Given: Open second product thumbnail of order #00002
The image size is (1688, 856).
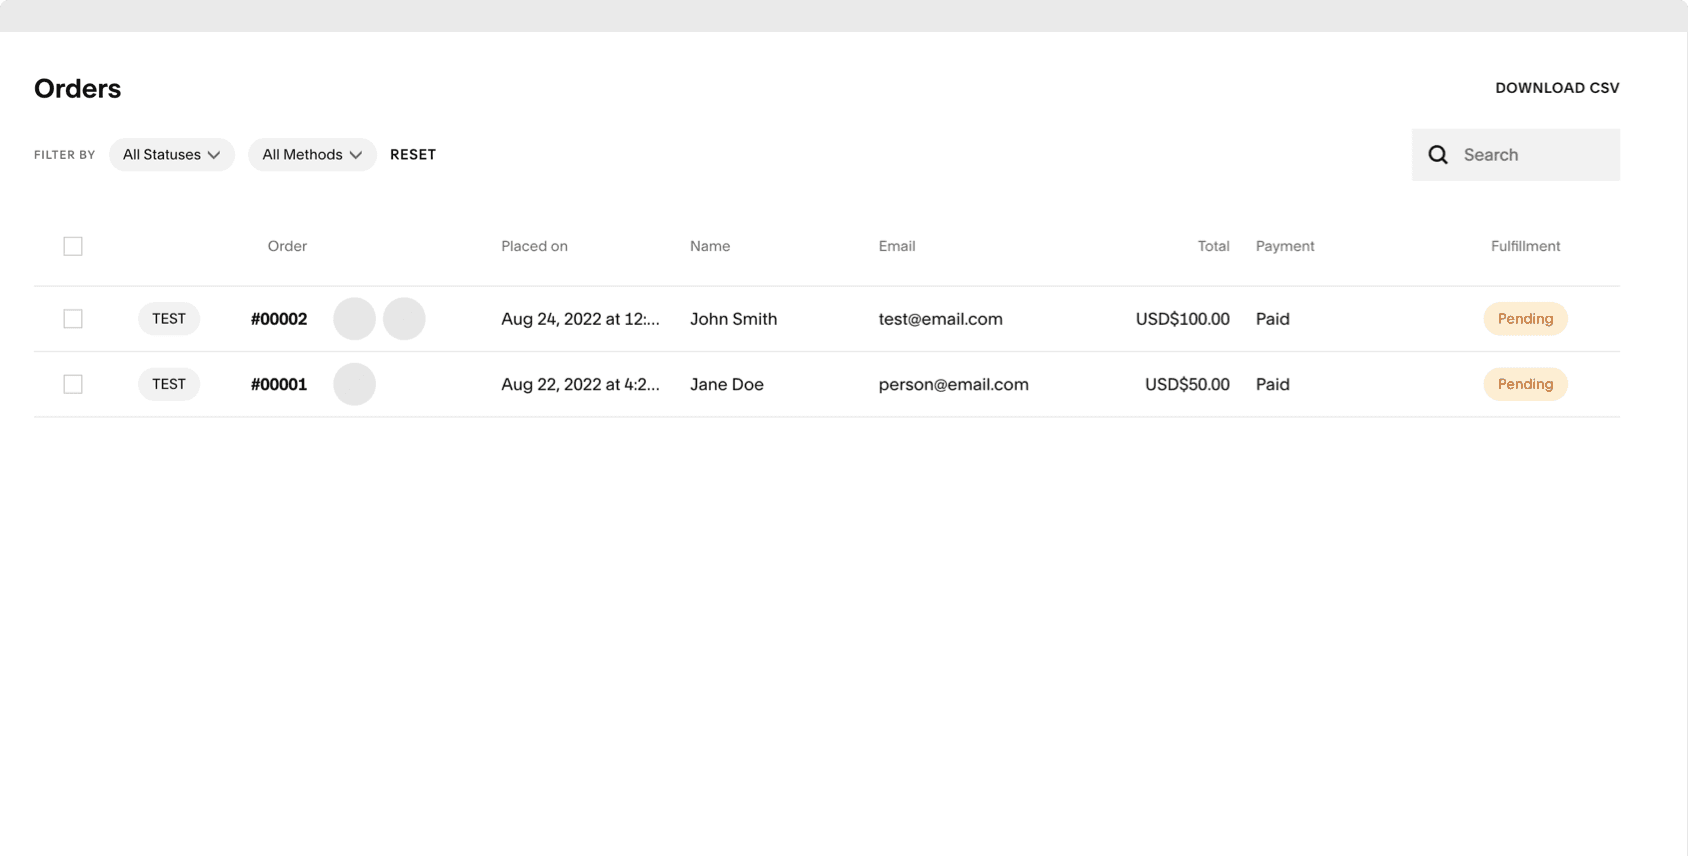Looking at the screenshot, I should pos(404,319).
